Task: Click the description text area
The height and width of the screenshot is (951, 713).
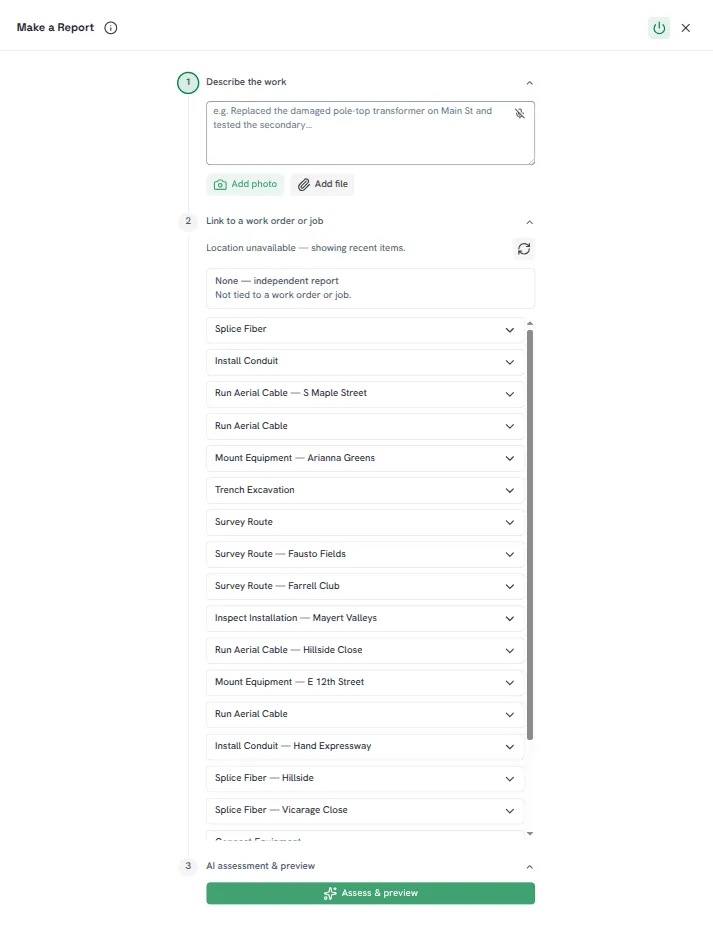Action: [370, 133]
